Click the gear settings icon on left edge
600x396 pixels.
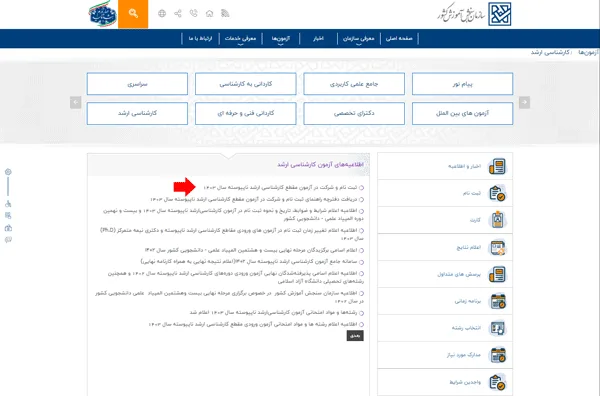click(8, 172)
